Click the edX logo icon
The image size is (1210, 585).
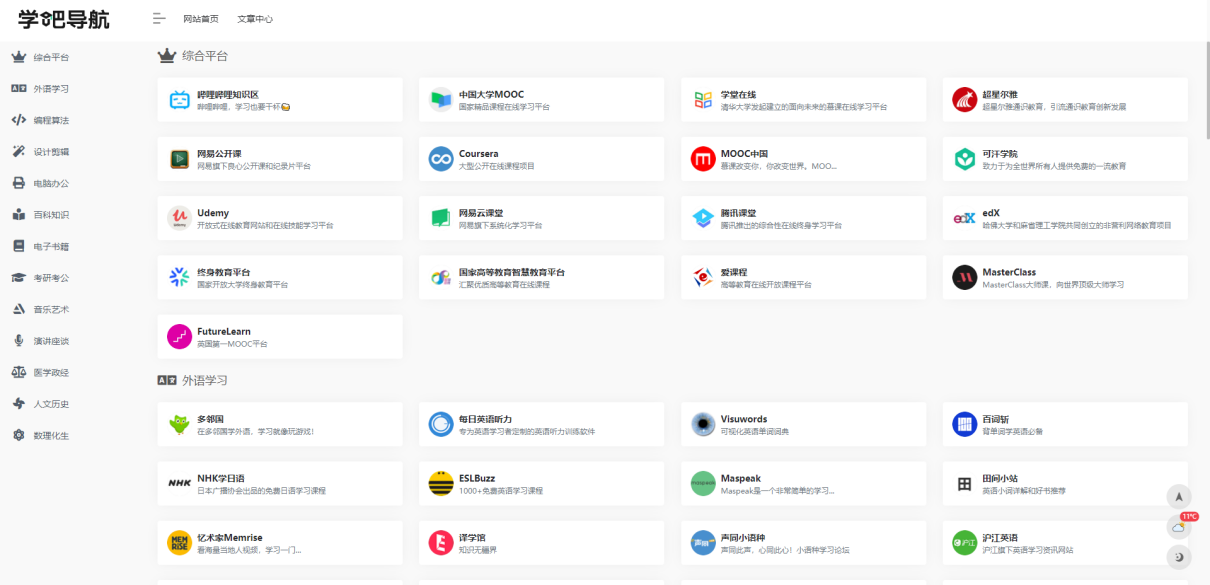964,218
